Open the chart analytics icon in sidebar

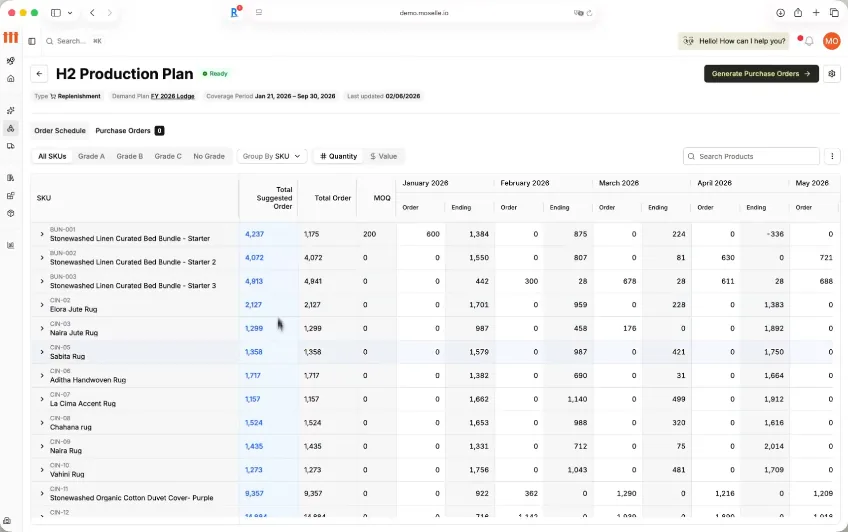point(10,245)
